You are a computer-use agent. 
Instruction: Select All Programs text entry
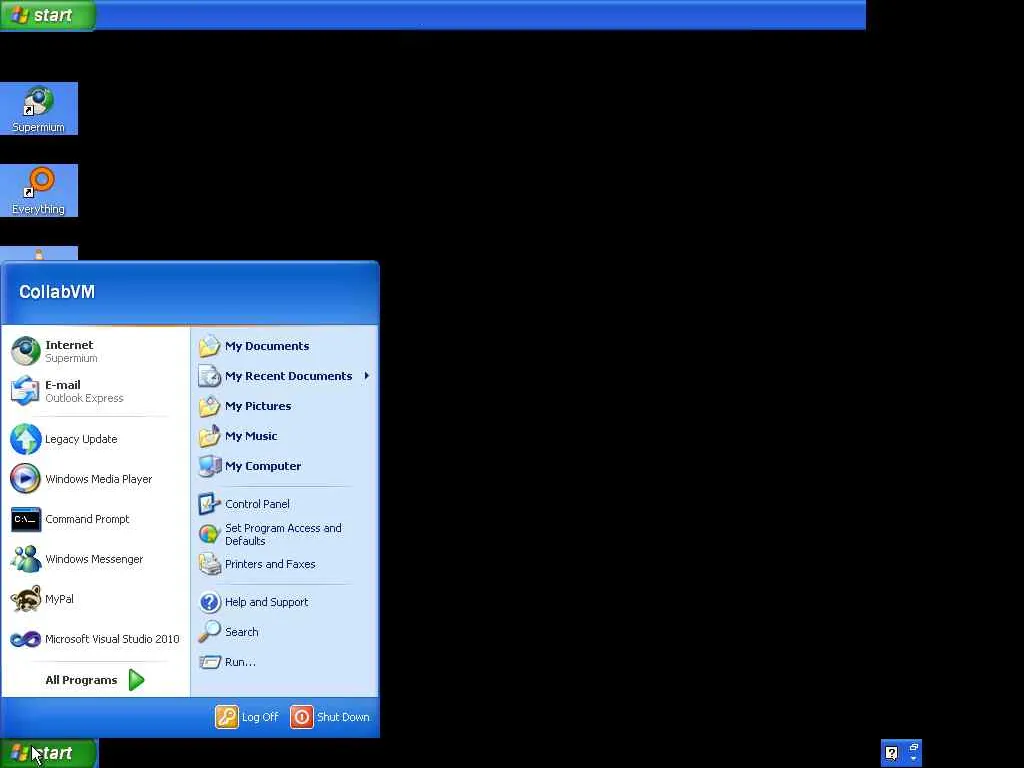(81, 680)
